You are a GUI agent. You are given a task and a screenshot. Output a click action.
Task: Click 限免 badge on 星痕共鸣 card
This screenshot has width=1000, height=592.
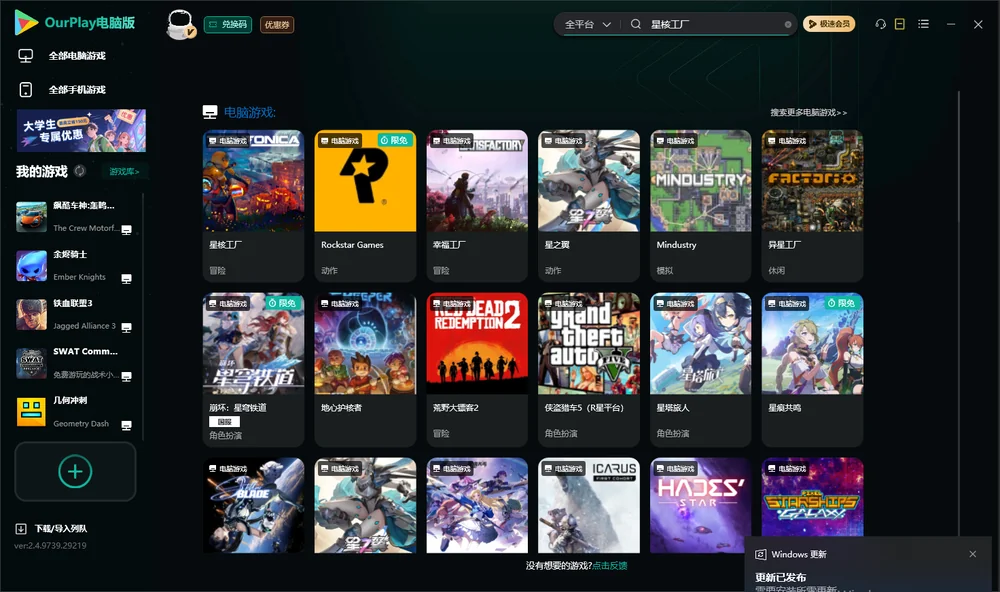tap(842, 303)
